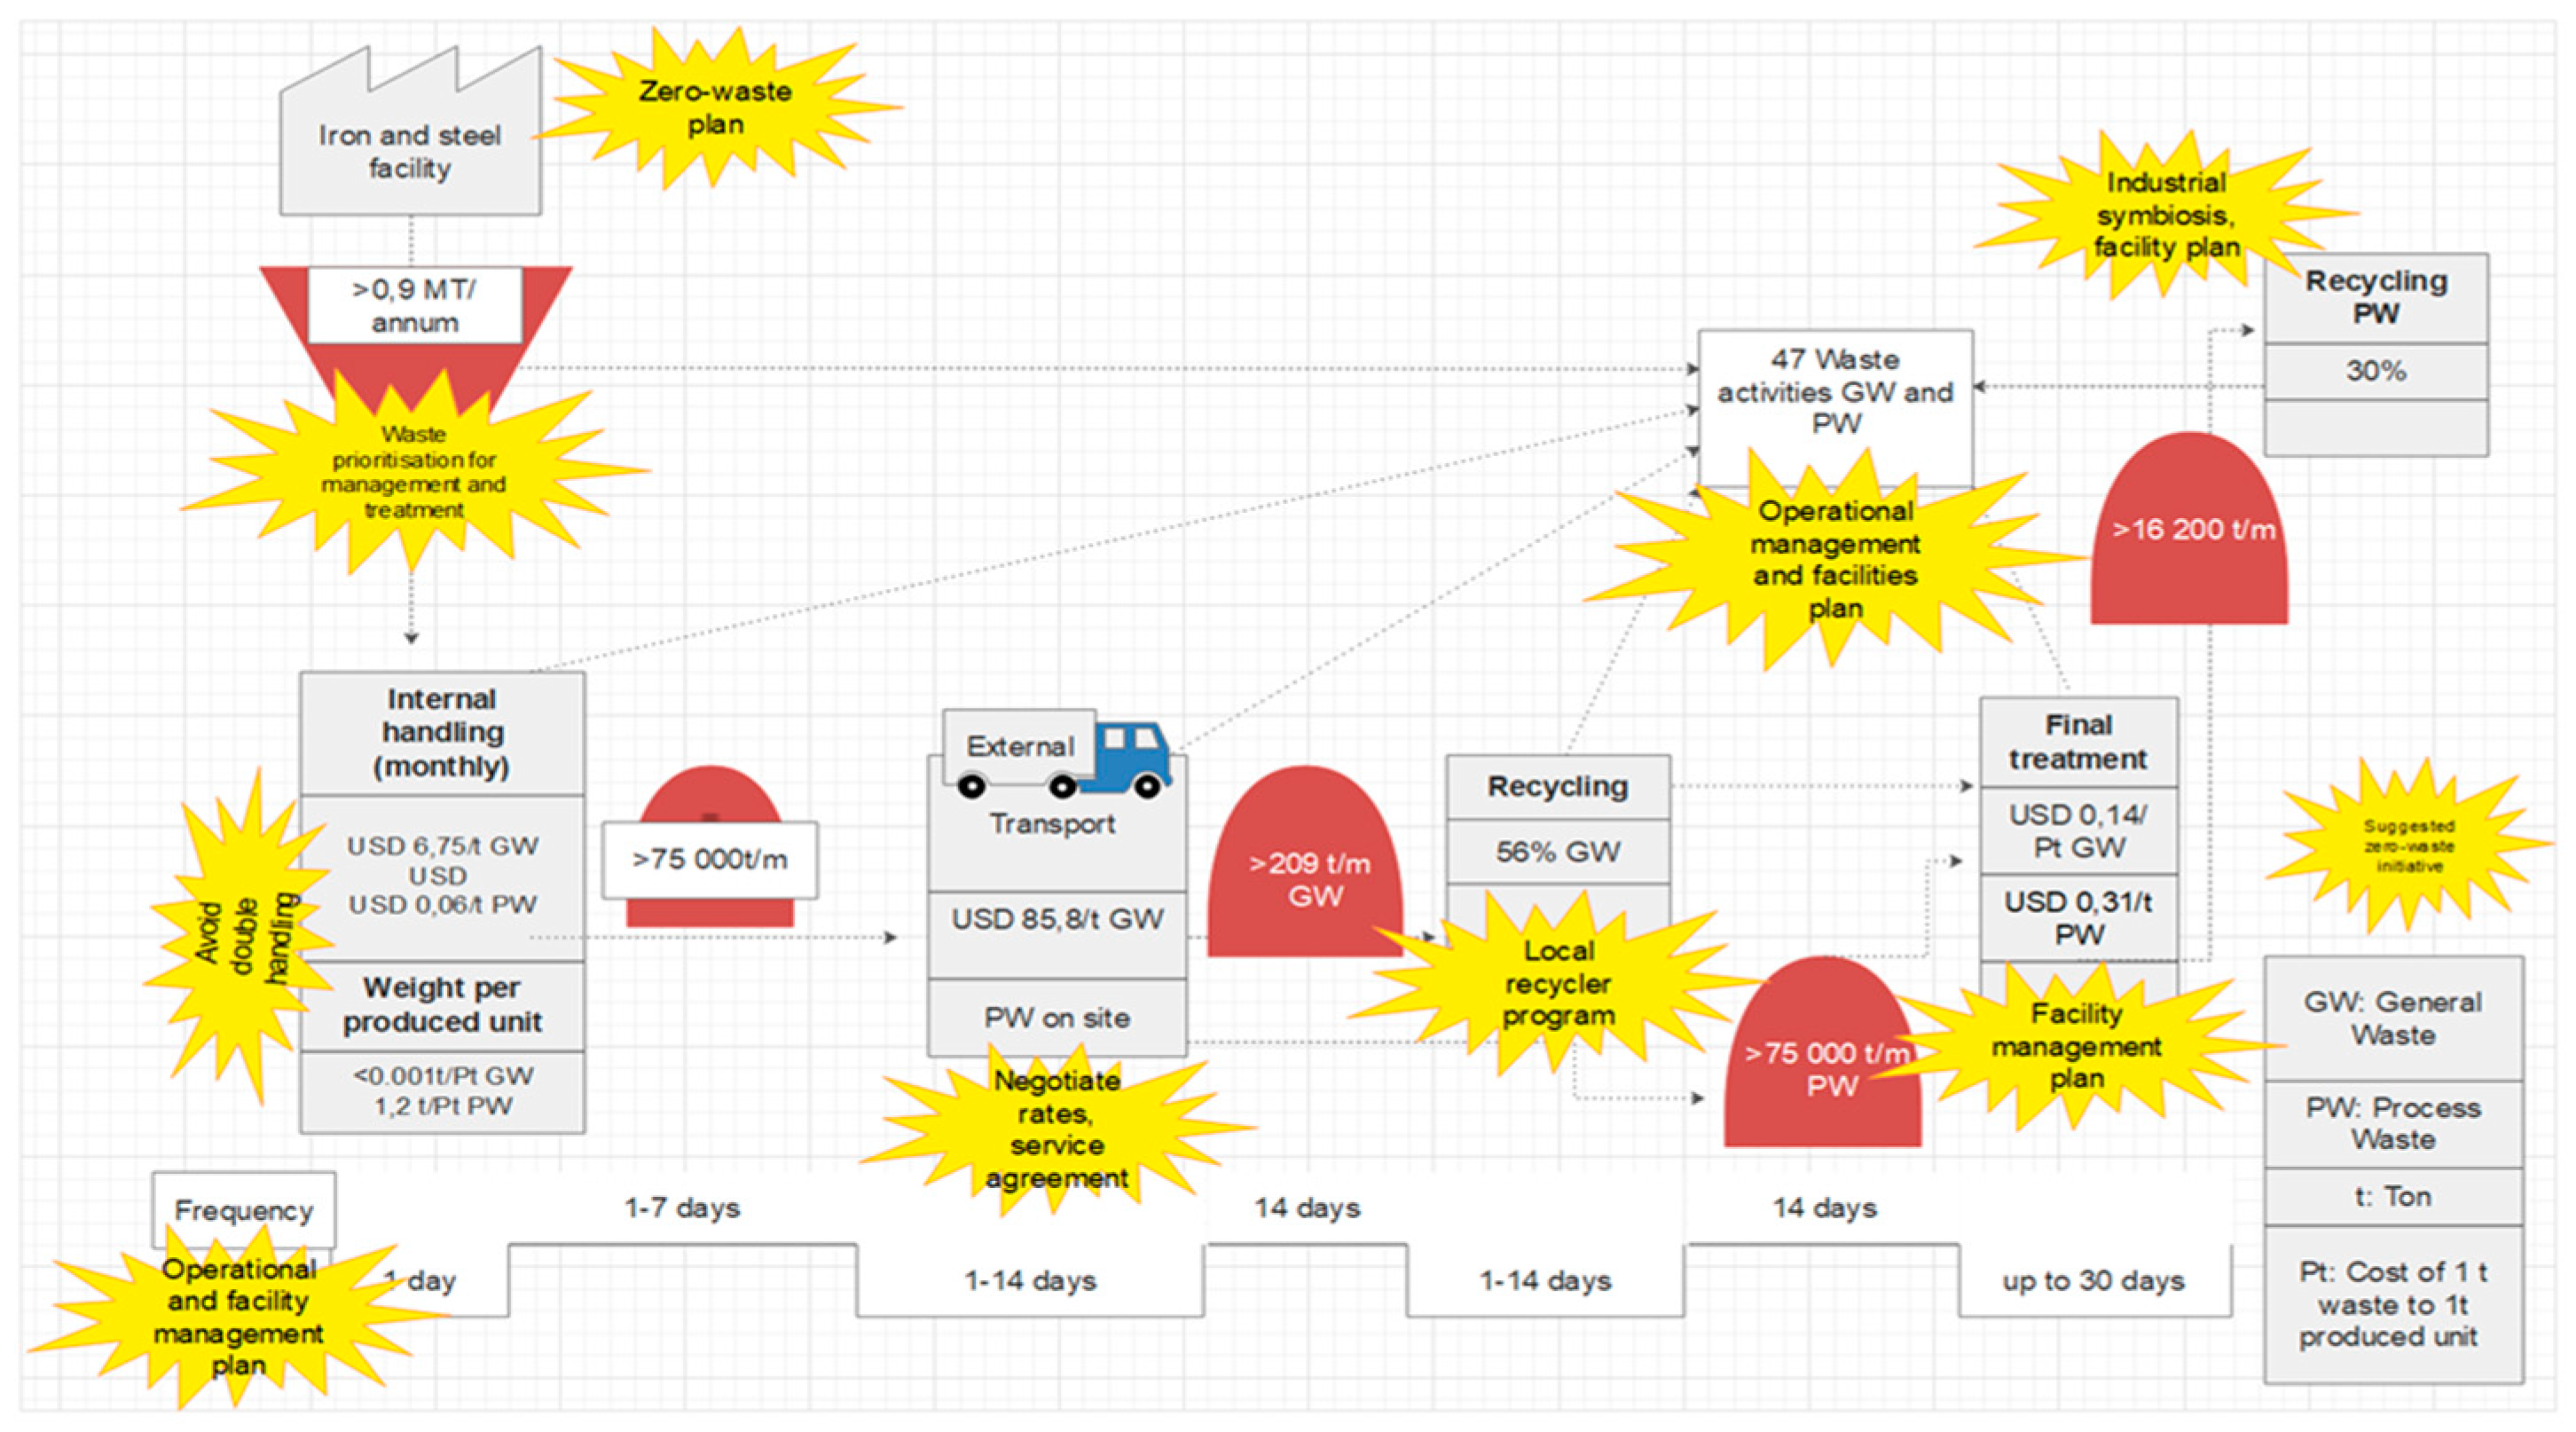Select the Industrial symbiosis facility plan burst
The image size is (2576, 1432).
(2166, 214)
